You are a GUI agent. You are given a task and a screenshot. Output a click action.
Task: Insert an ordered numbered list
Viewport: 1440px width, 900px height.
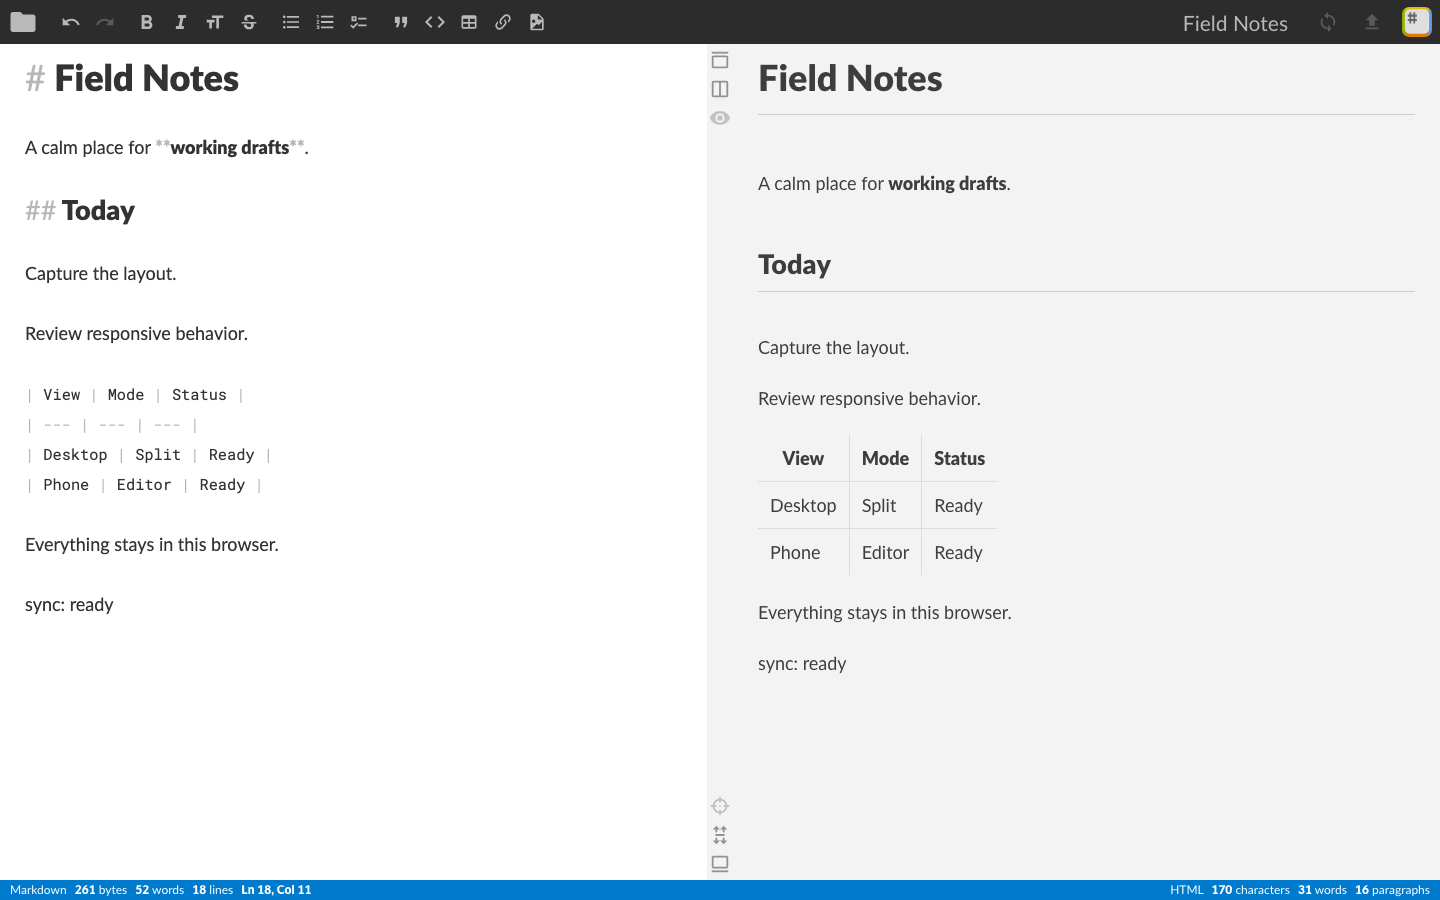324,22
